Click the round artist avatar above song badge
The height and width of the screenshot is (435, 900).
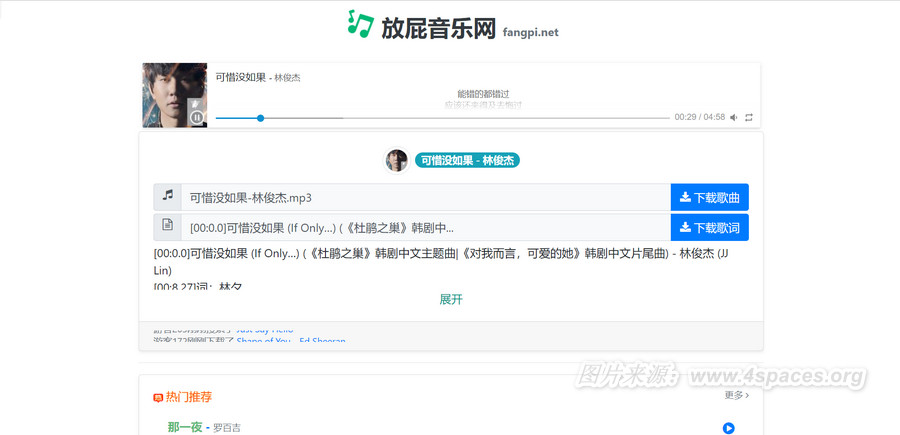click(x=397, y=160)
